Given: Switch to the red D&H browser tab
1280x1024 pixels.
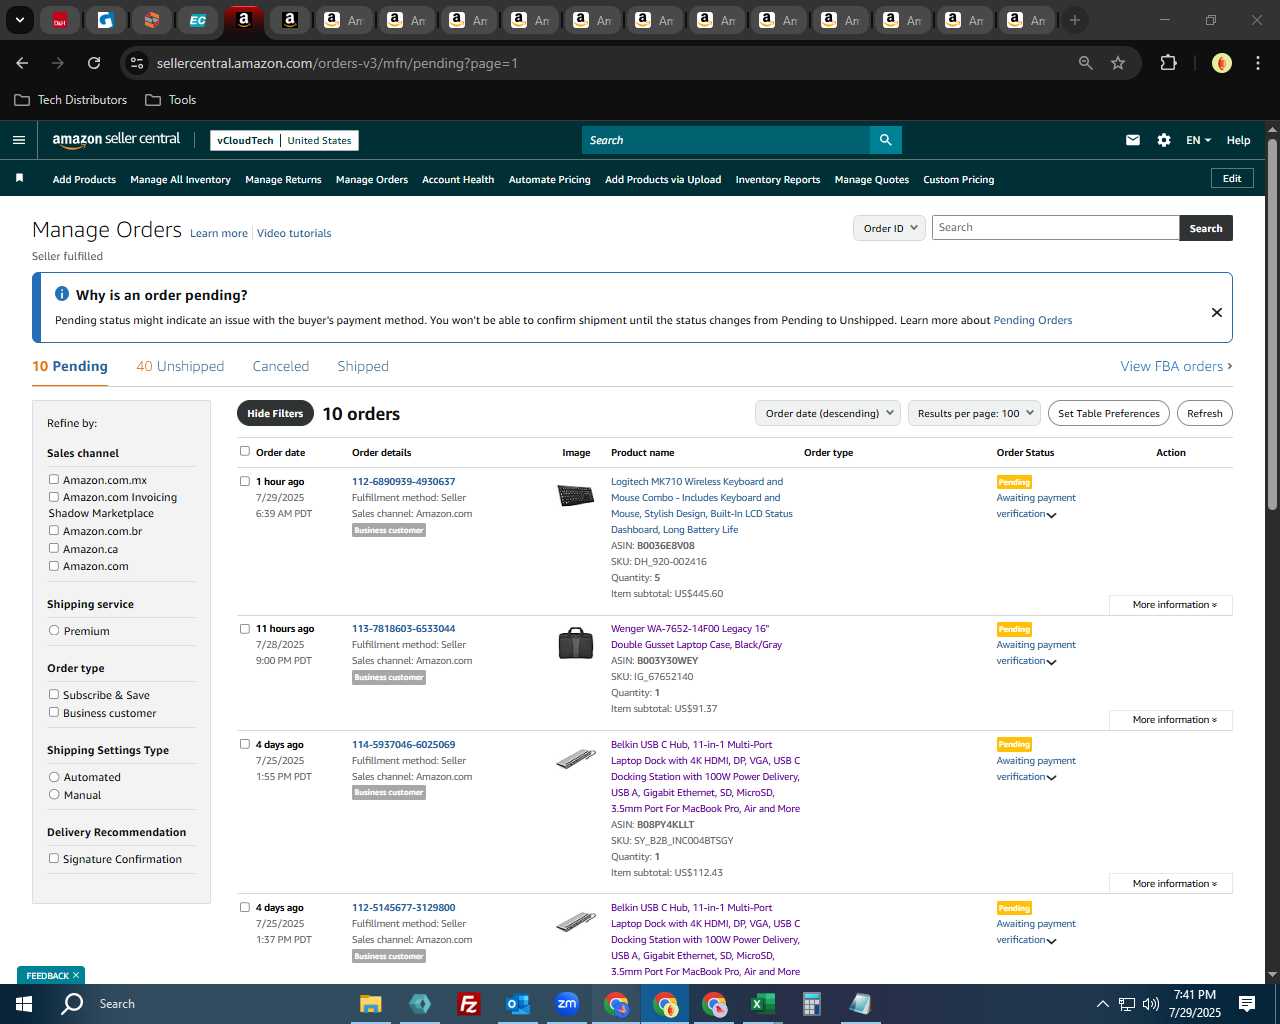Looking at the screenshot, I should (60, 20).
